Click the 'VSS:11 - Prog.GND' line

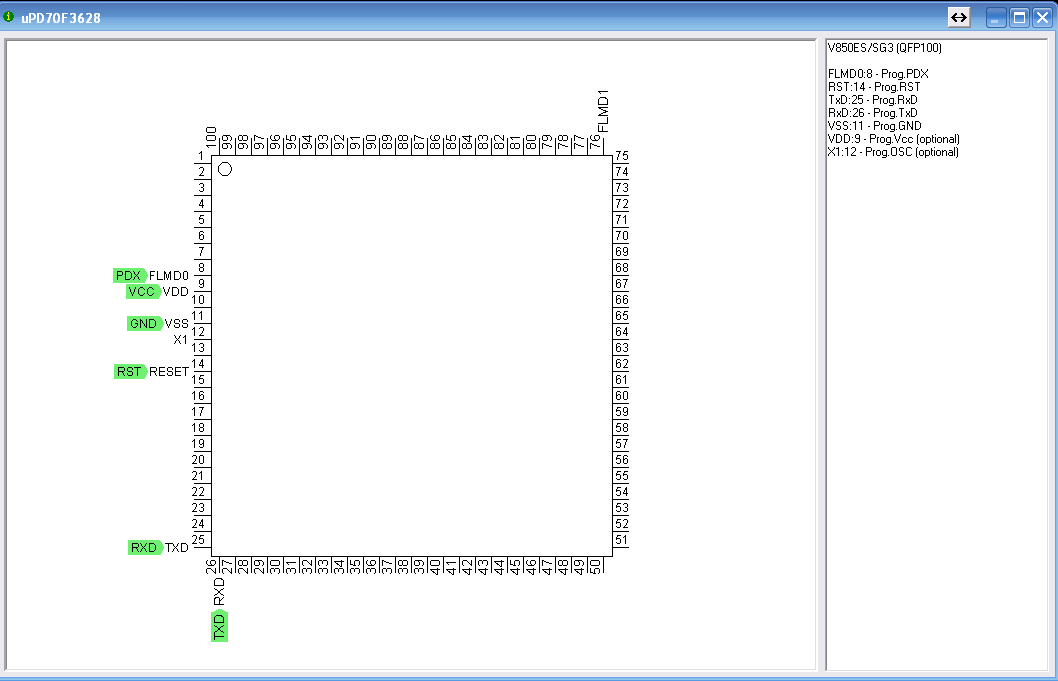[x=874, y=126]
